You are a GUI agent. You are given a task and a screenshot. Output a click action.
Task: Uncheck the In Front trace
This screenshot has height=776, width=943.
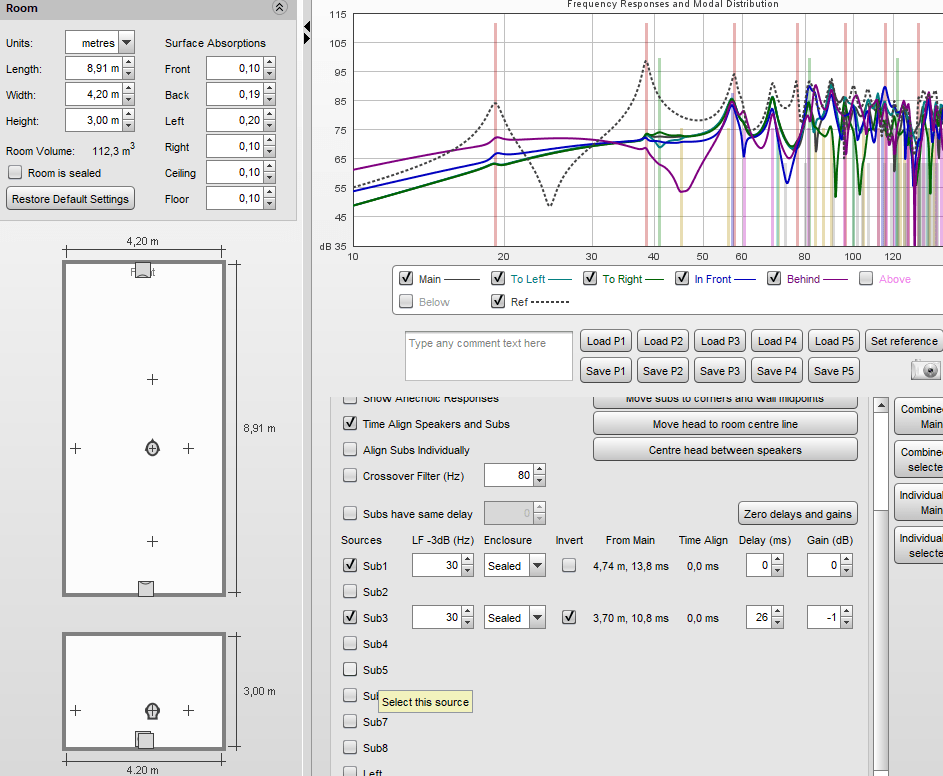[x=681, y=278]
